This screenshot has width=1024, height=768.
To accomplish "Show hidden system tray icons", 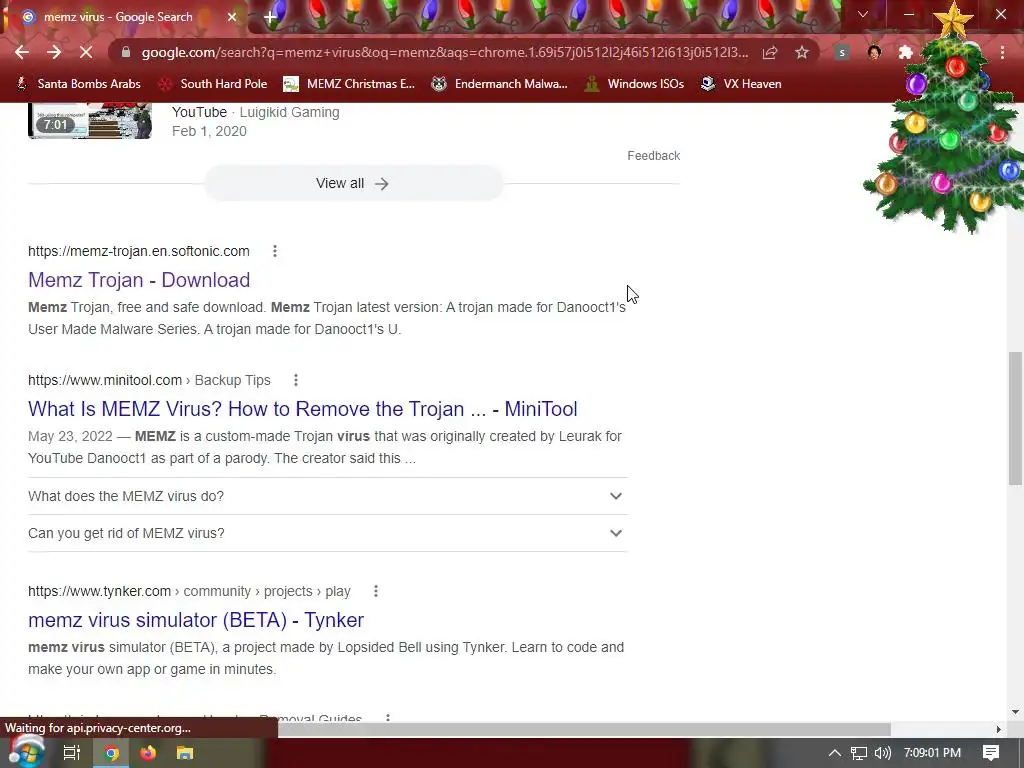I will pos(835,753).
